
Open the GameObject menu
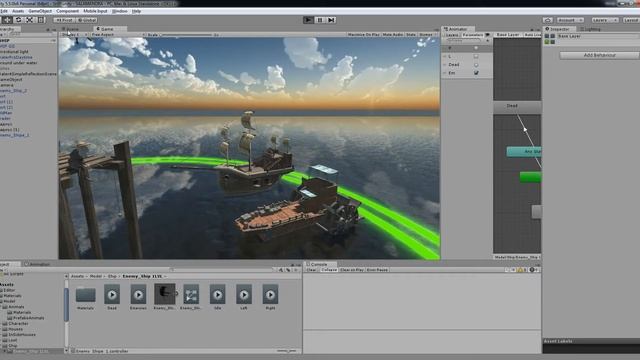coord(40,11)
